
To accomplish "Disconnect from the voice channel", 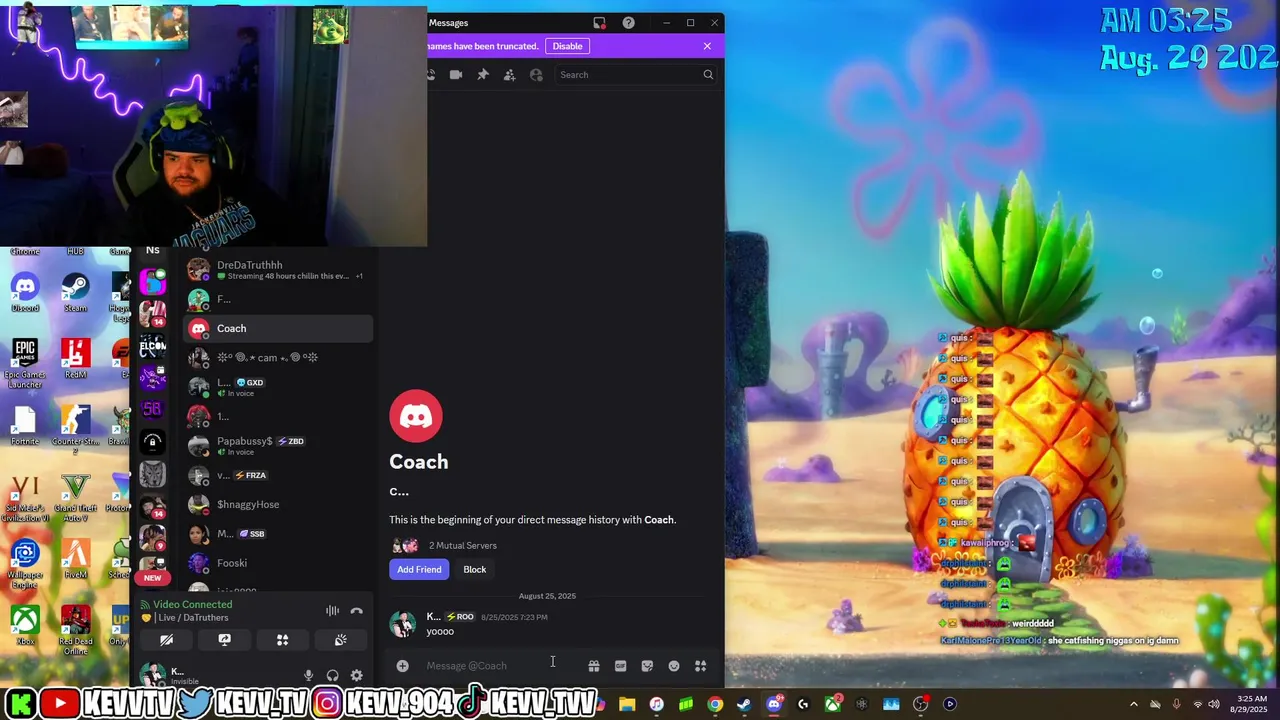I will pos(356,611).
